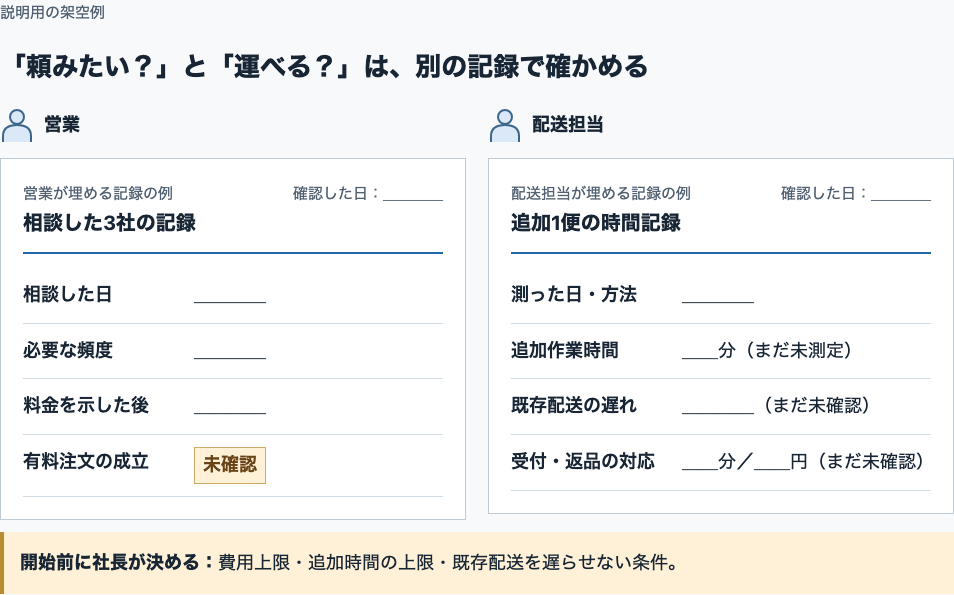
Task: Click the 測った日・方法 row label
Action: pyautogui.click(x=574, y=294)
